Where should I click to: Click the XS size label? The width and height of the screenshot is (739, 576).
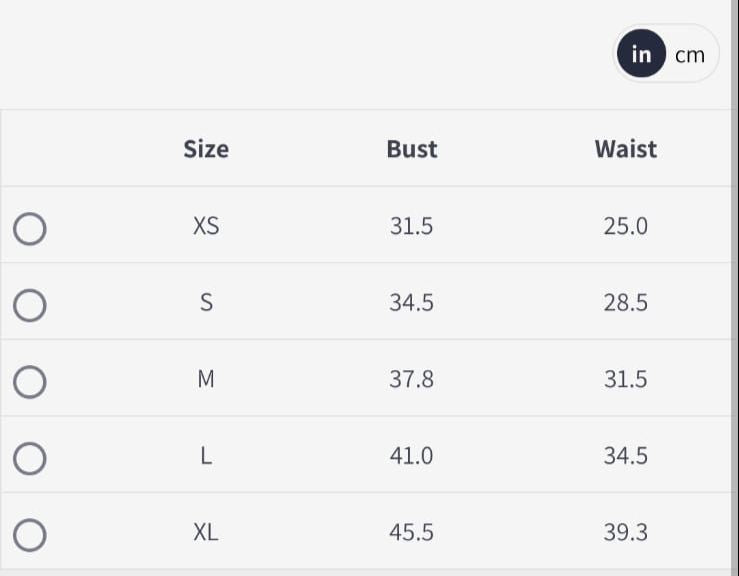pyautogui.click(x=206, y=226)
